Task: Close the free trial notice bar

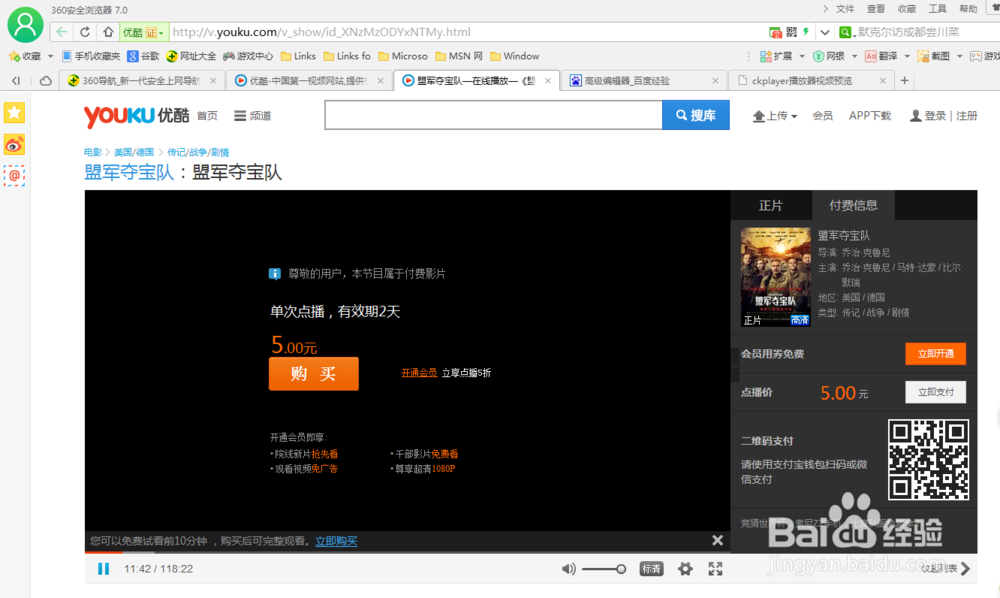Action: click(717, 541)
